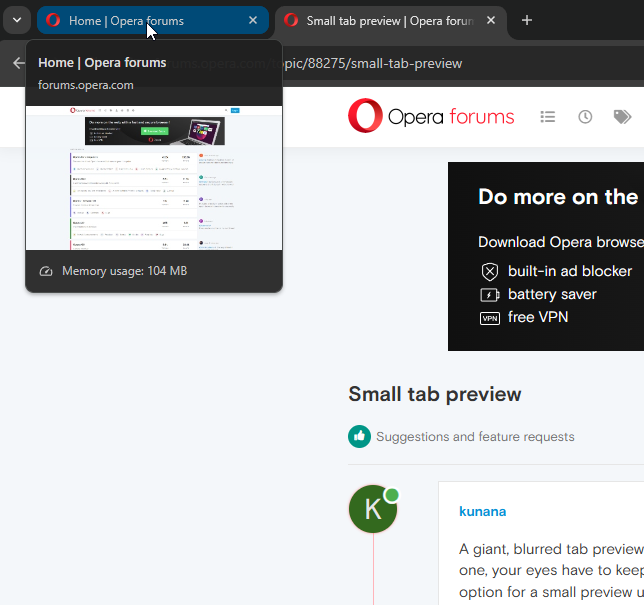Viewport: 644px width, 605px height.
Task: Click the free VPN badge icon
Action: 490,318
